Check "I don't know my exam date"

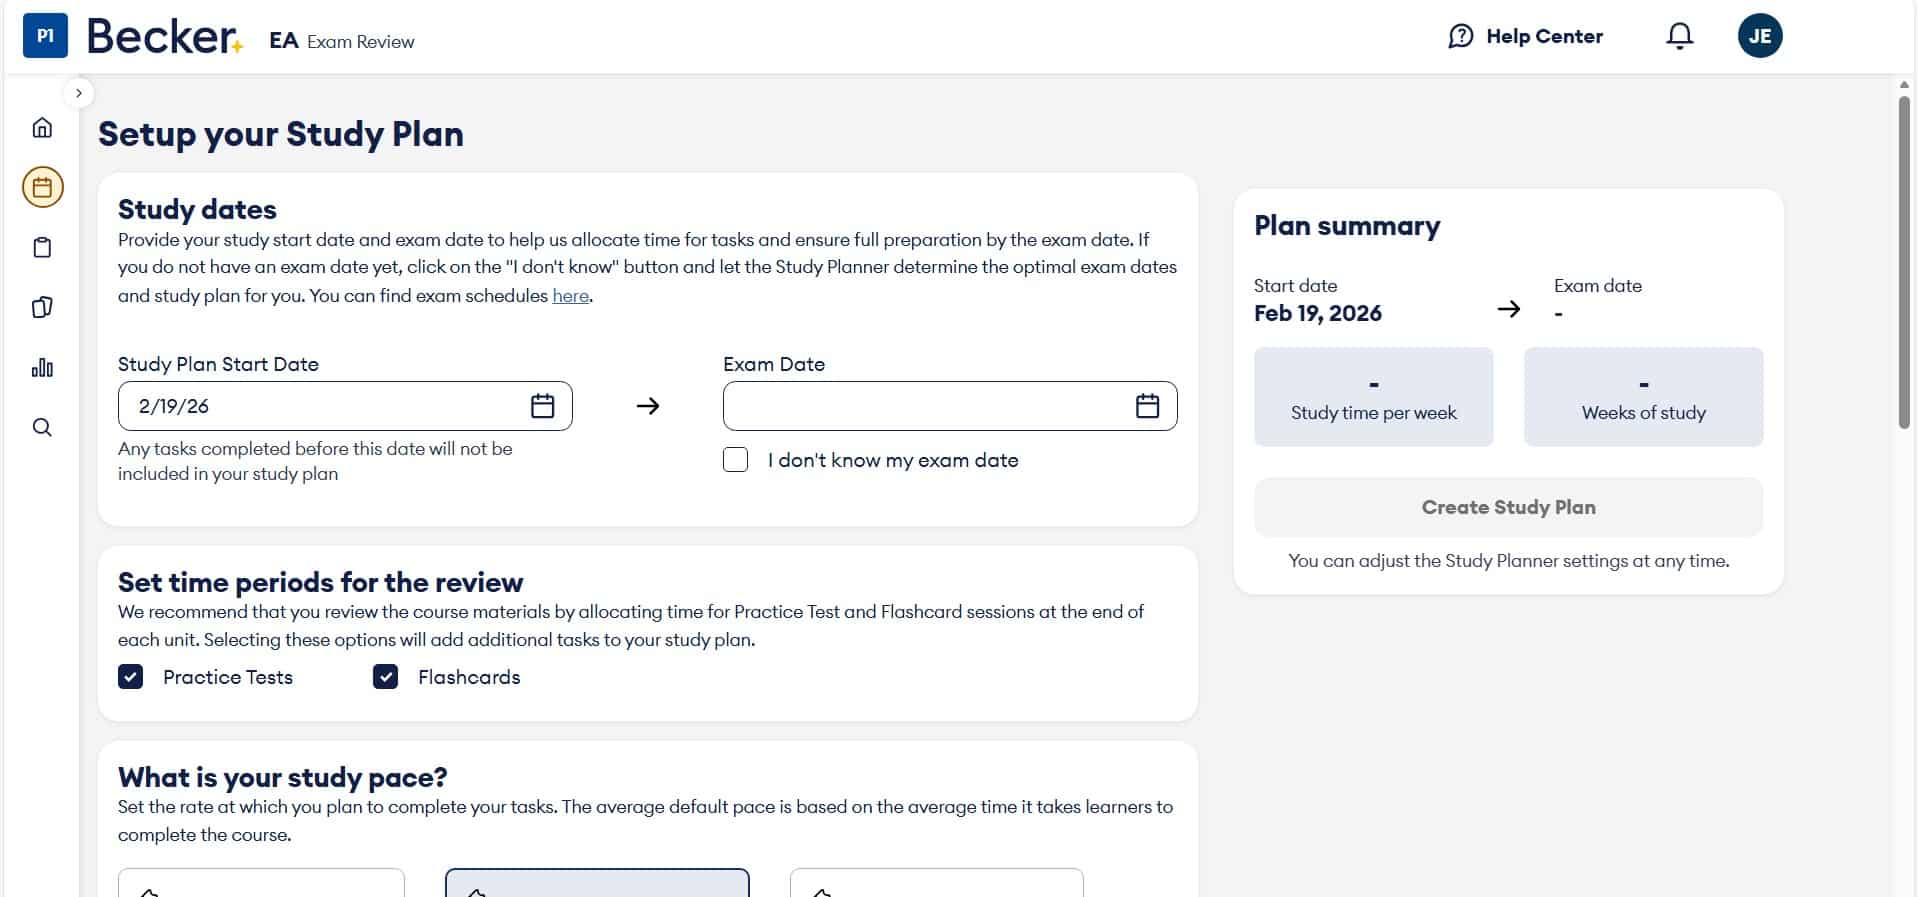[735, 460]
